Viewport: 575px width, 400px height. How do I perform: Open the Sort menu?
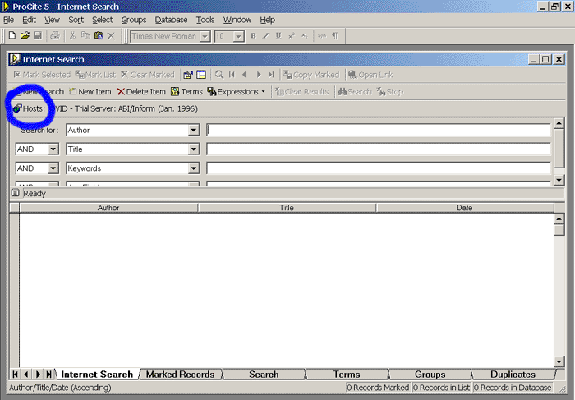pos(76,20)
